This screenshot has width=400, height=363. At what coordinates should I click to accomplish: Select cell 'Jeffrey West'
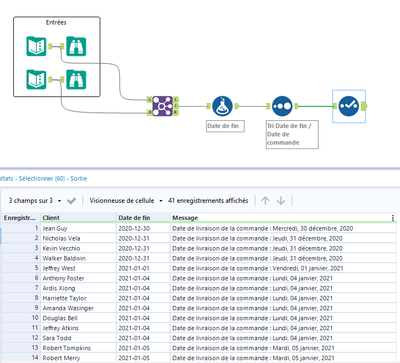point(78,268)
